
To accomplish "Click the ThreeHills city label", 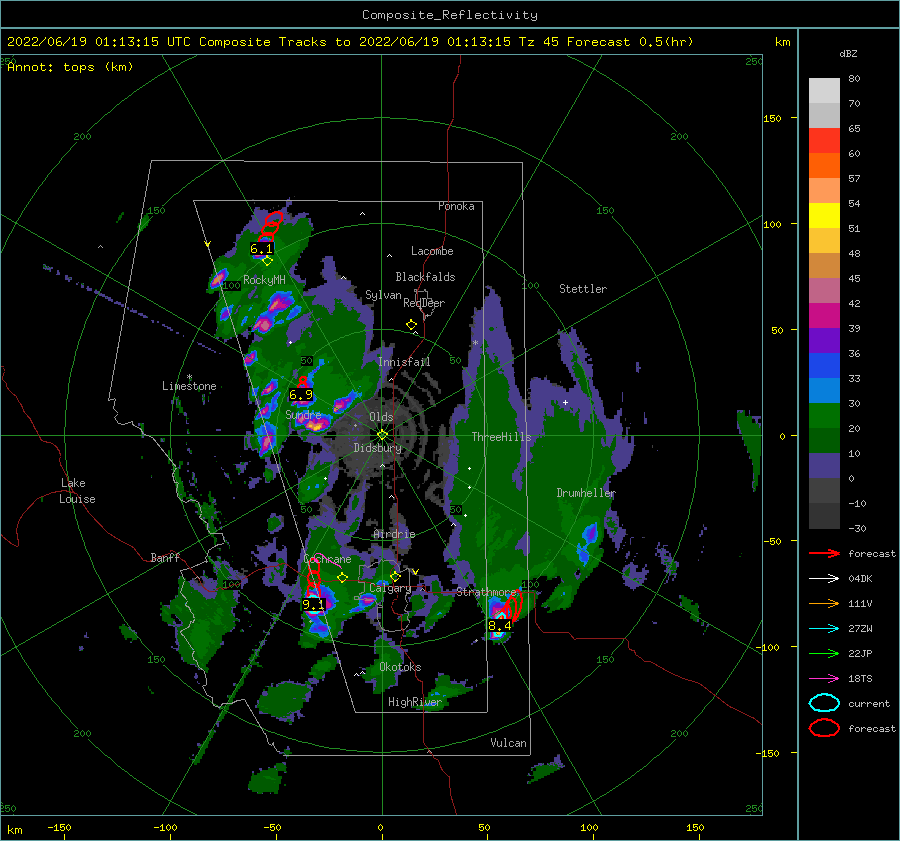I will pyautogui.click(x=501, y=437).
